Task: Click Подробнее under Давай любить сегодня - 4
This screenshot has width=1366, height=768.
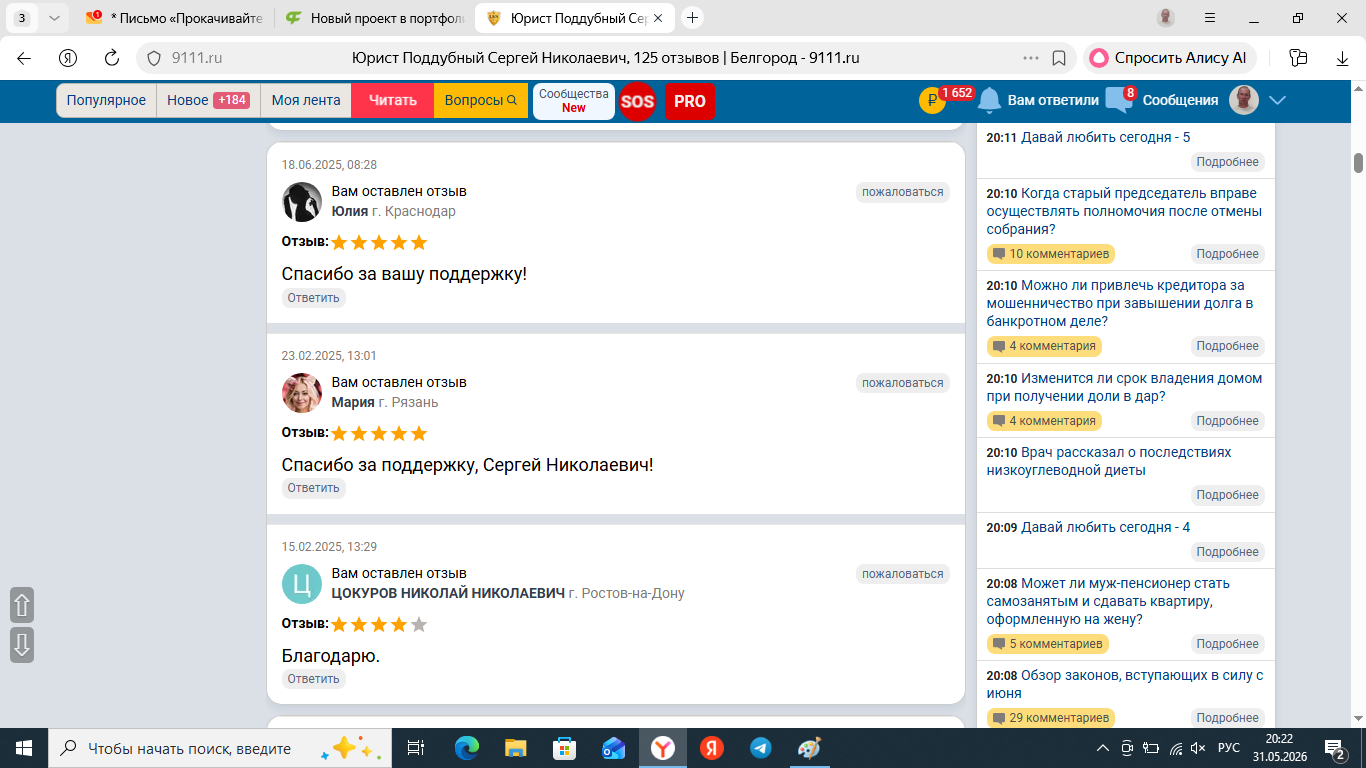Action: coord(1227,552)
